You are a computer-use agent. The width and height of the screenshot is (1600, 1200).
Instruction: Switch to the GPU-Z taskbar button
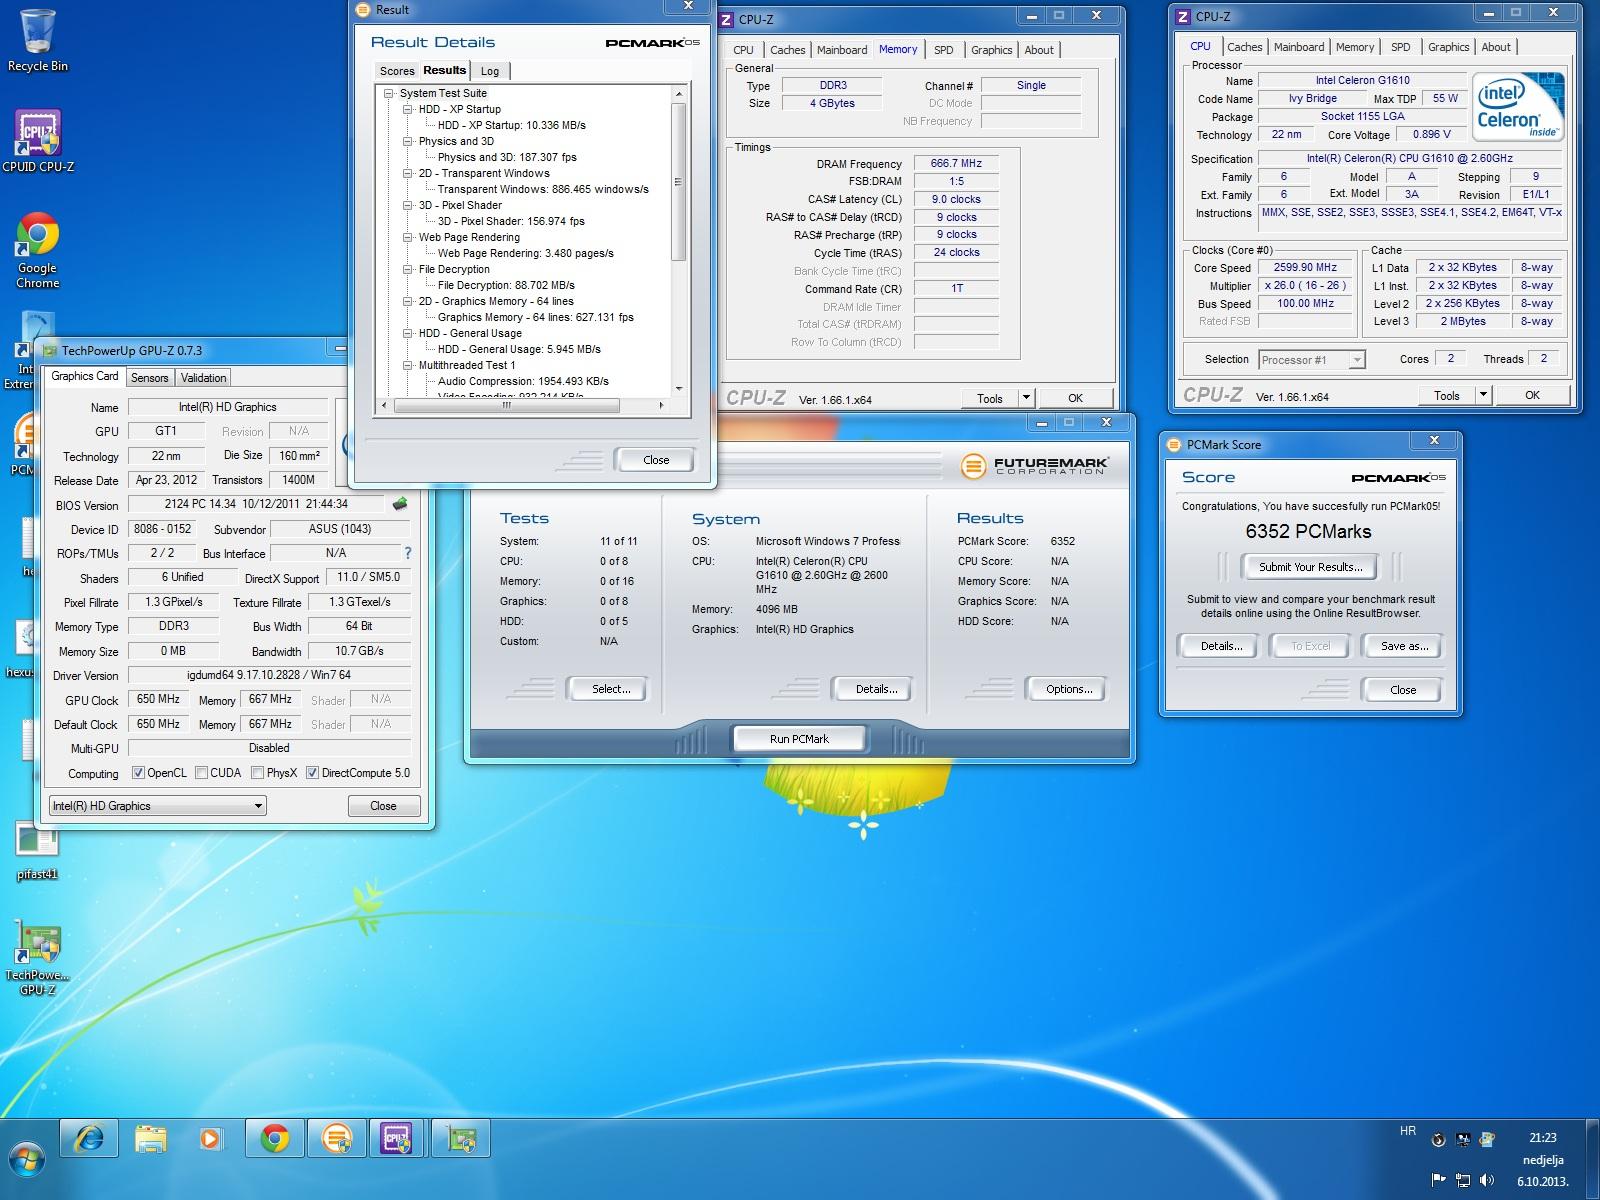[460, 1138]
